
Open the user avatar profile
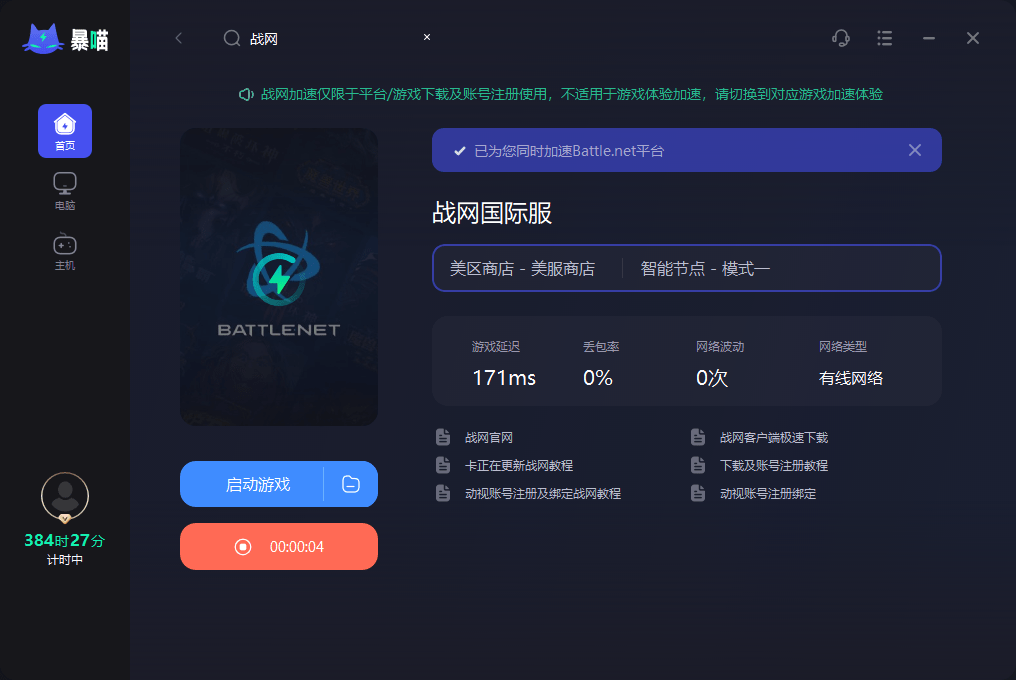point(65,497)
